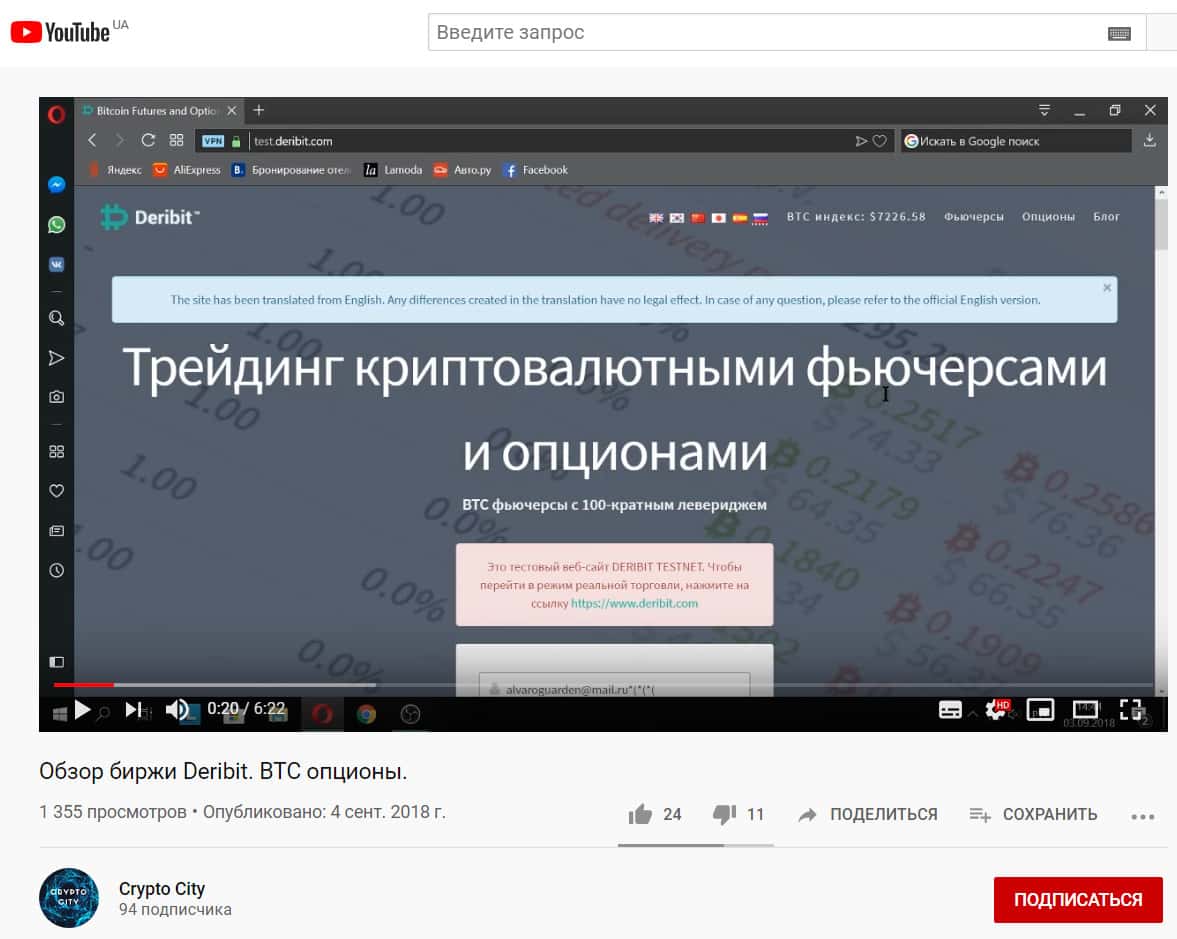Open Crypto City channel avatar
1177x939 pixels.
69,898
